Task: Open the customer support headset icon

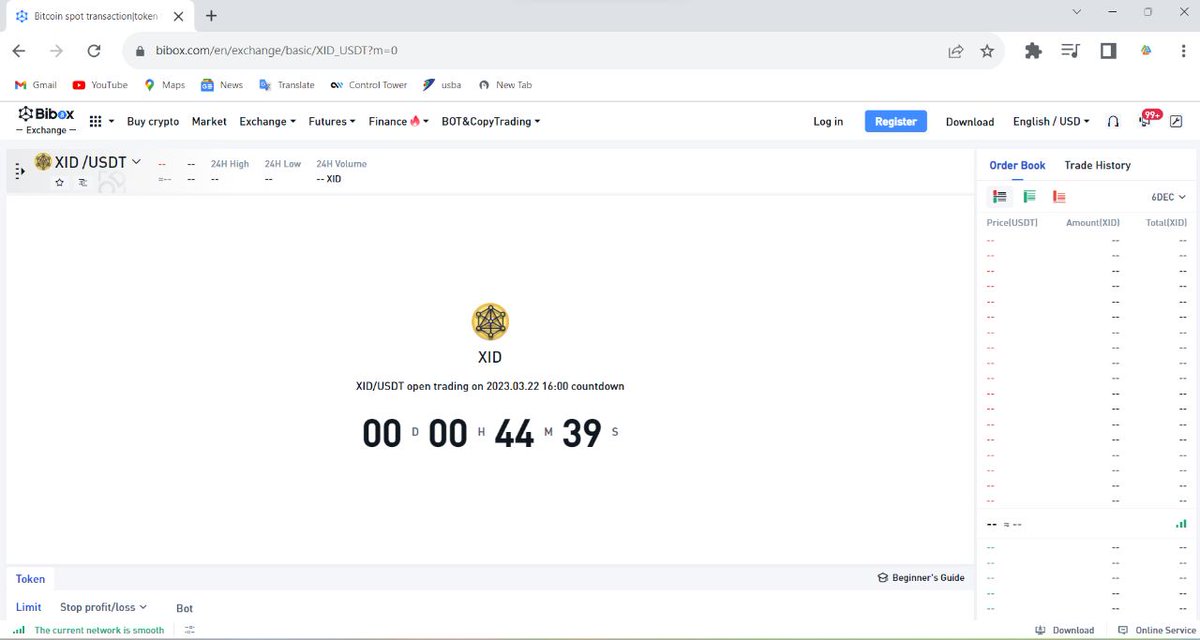Action: 1113,121
